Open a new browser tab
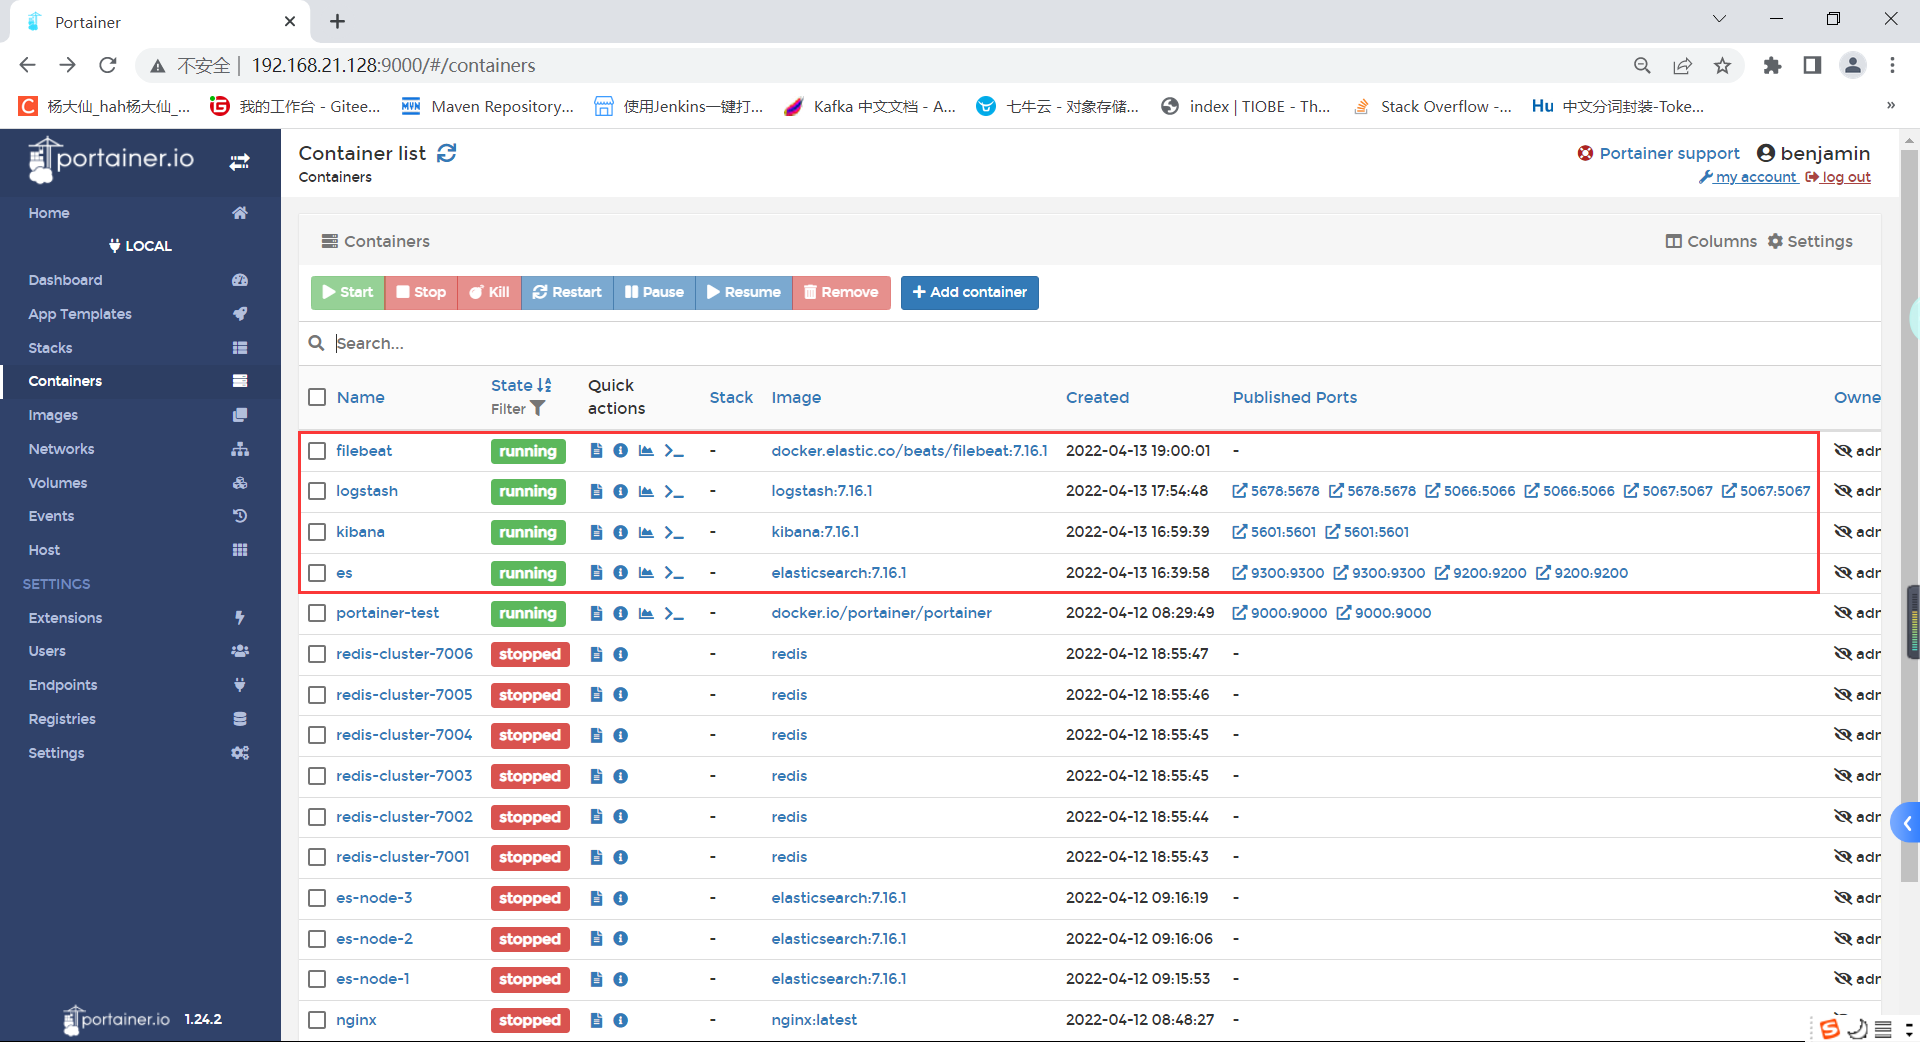 [x=337, y=21]
